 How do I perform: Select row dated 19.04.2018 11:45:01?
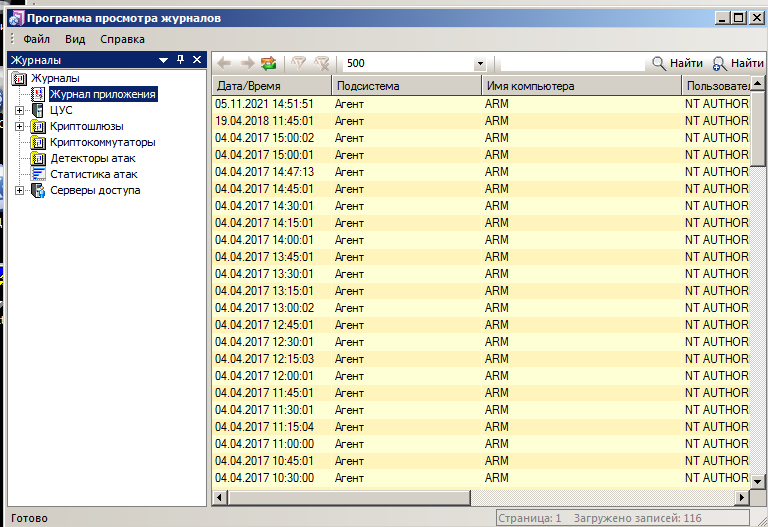coord(480,121)
